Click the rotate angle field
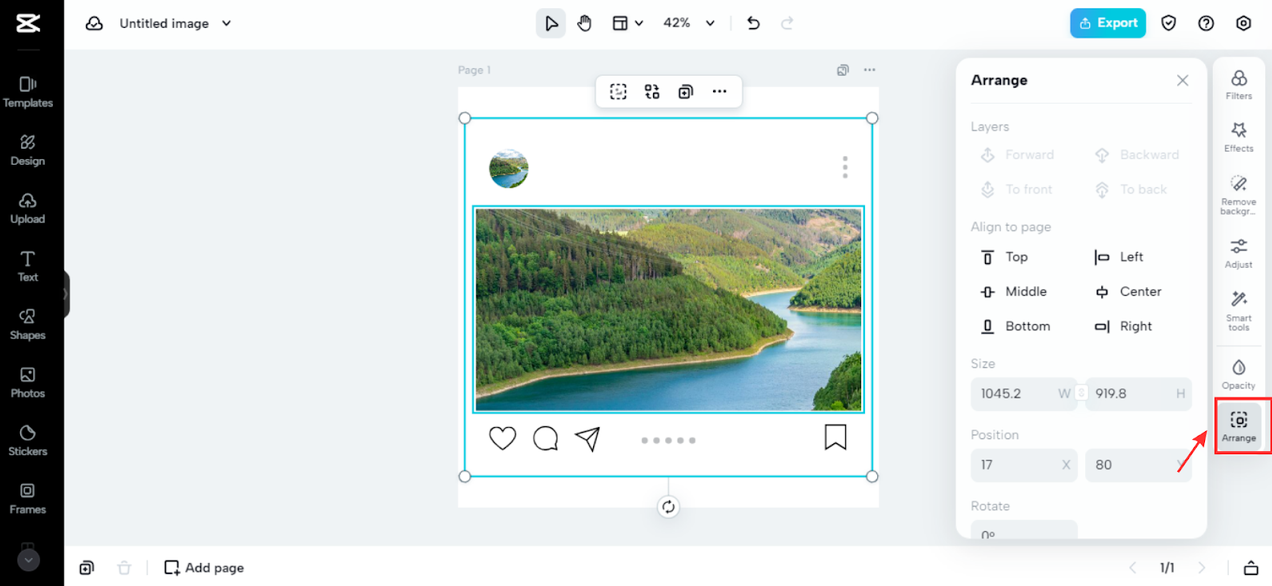 [x=1024, y=530]
